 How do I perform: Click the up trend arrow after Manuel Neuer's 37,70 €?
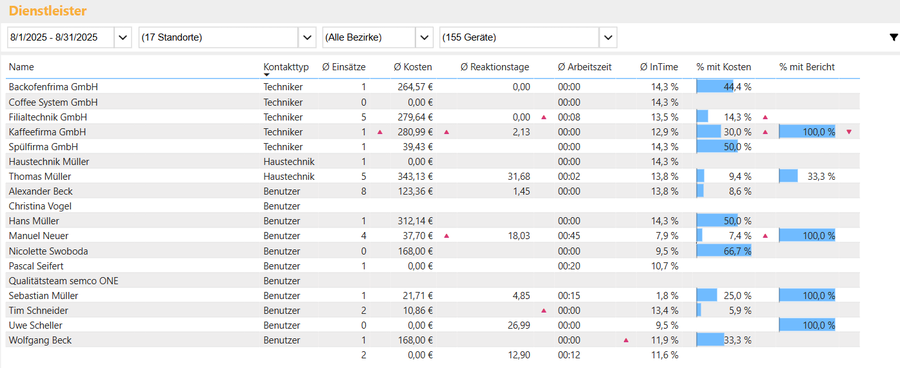[x=447, y=235]
